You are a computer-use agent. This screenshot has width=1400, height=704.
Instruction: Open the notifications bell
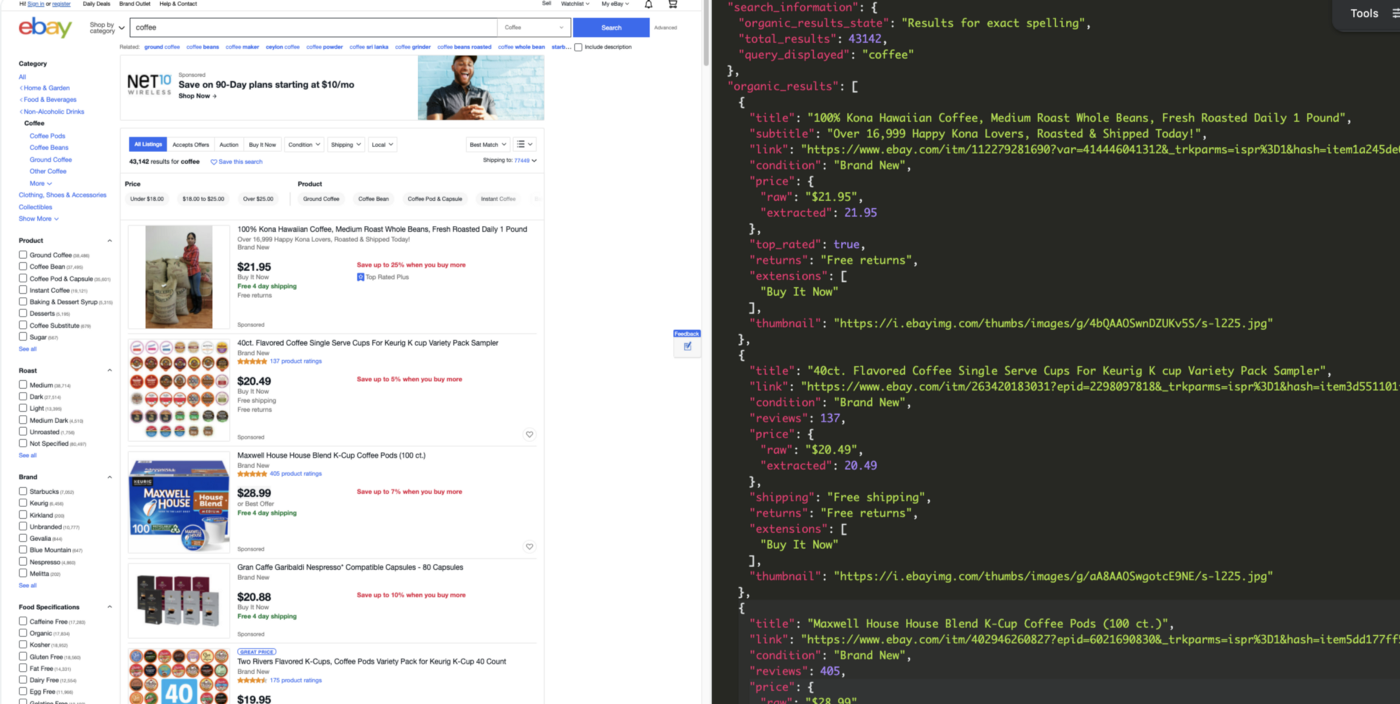pyautogui.click(x=648, y=4)
